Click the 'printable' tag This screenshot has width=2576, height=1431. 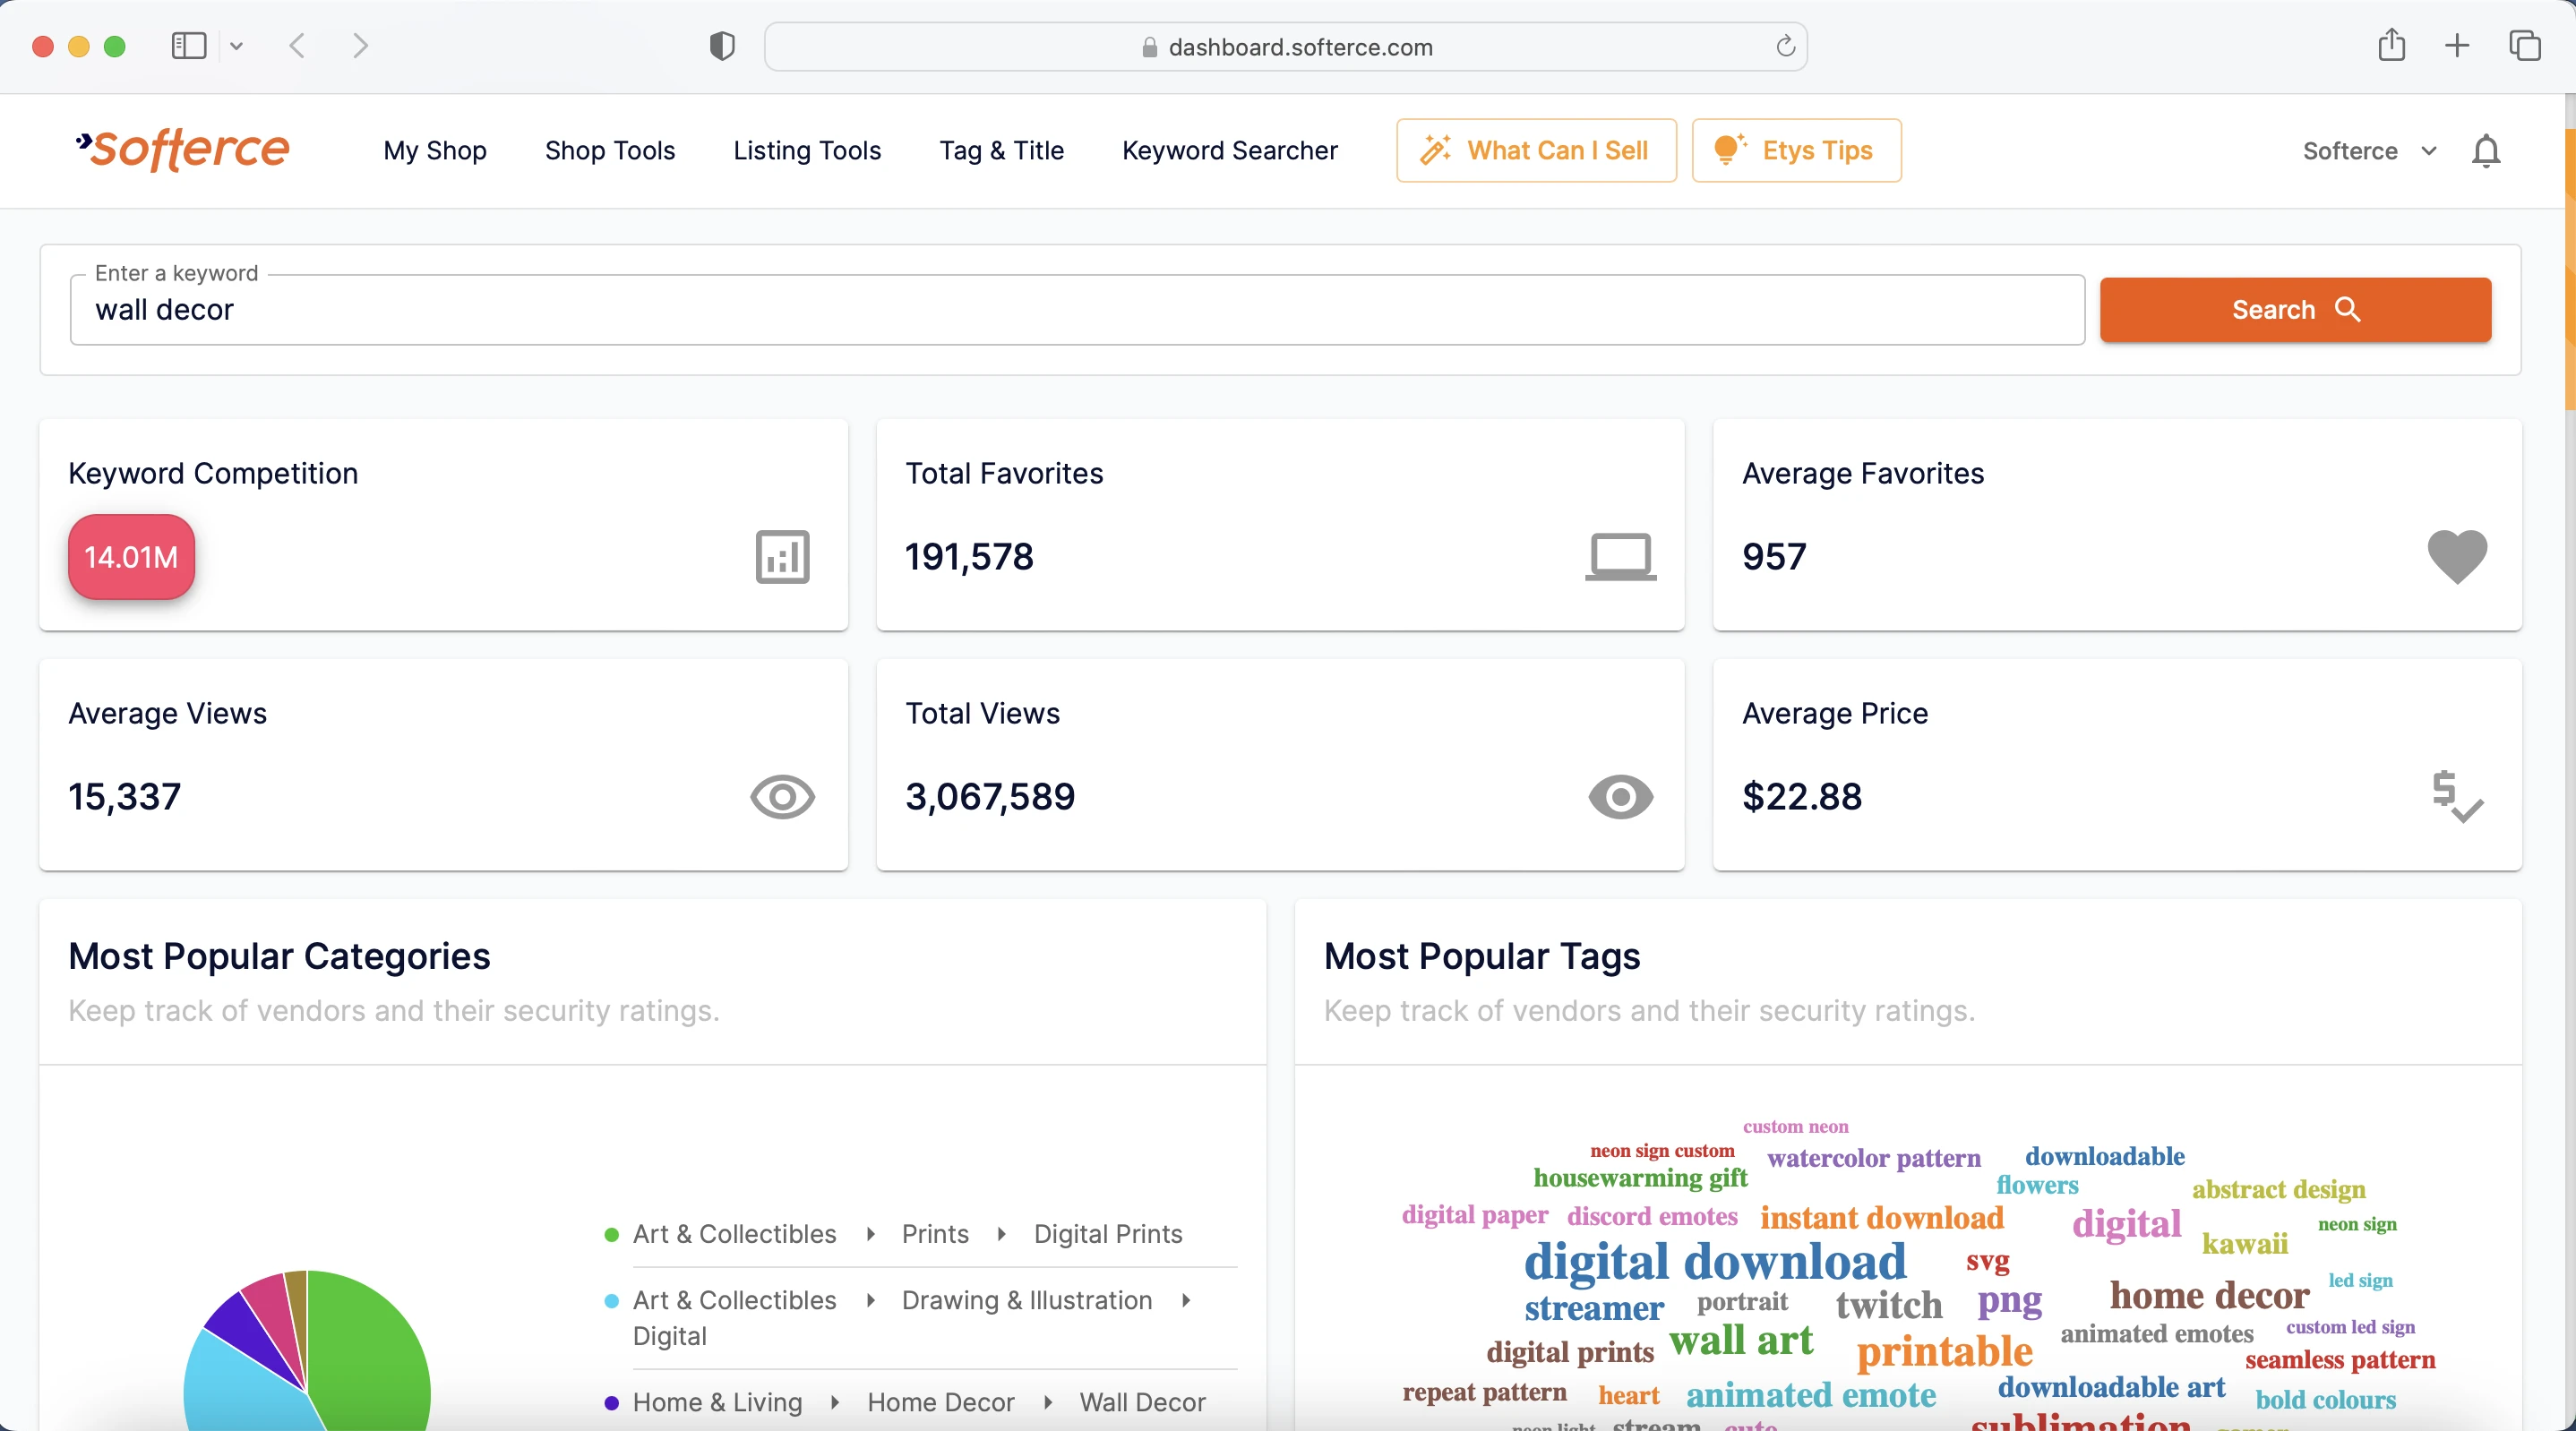[1944, 1352]
